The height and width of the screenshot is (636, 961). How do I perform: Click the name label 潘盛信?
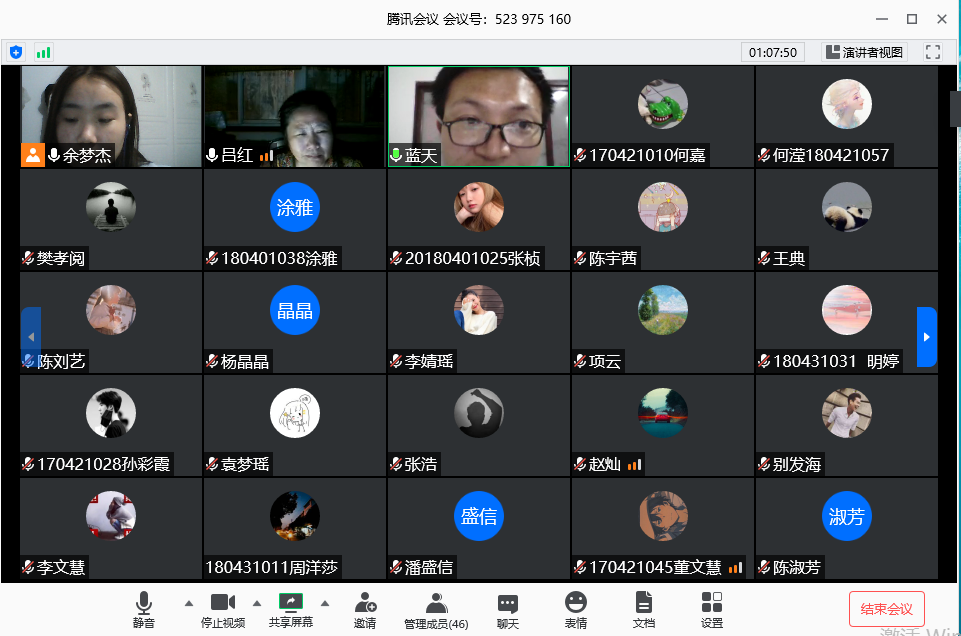point(429,567)
